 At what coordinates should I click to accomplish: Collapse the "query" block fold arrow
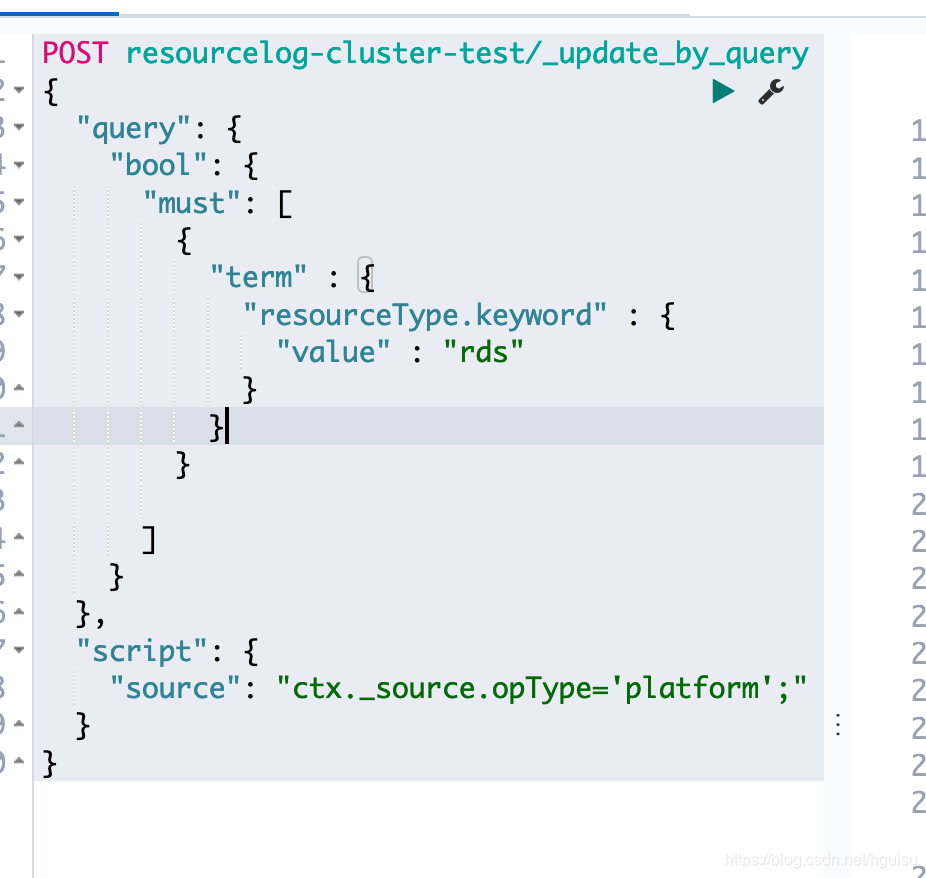(x=20, y=128)
